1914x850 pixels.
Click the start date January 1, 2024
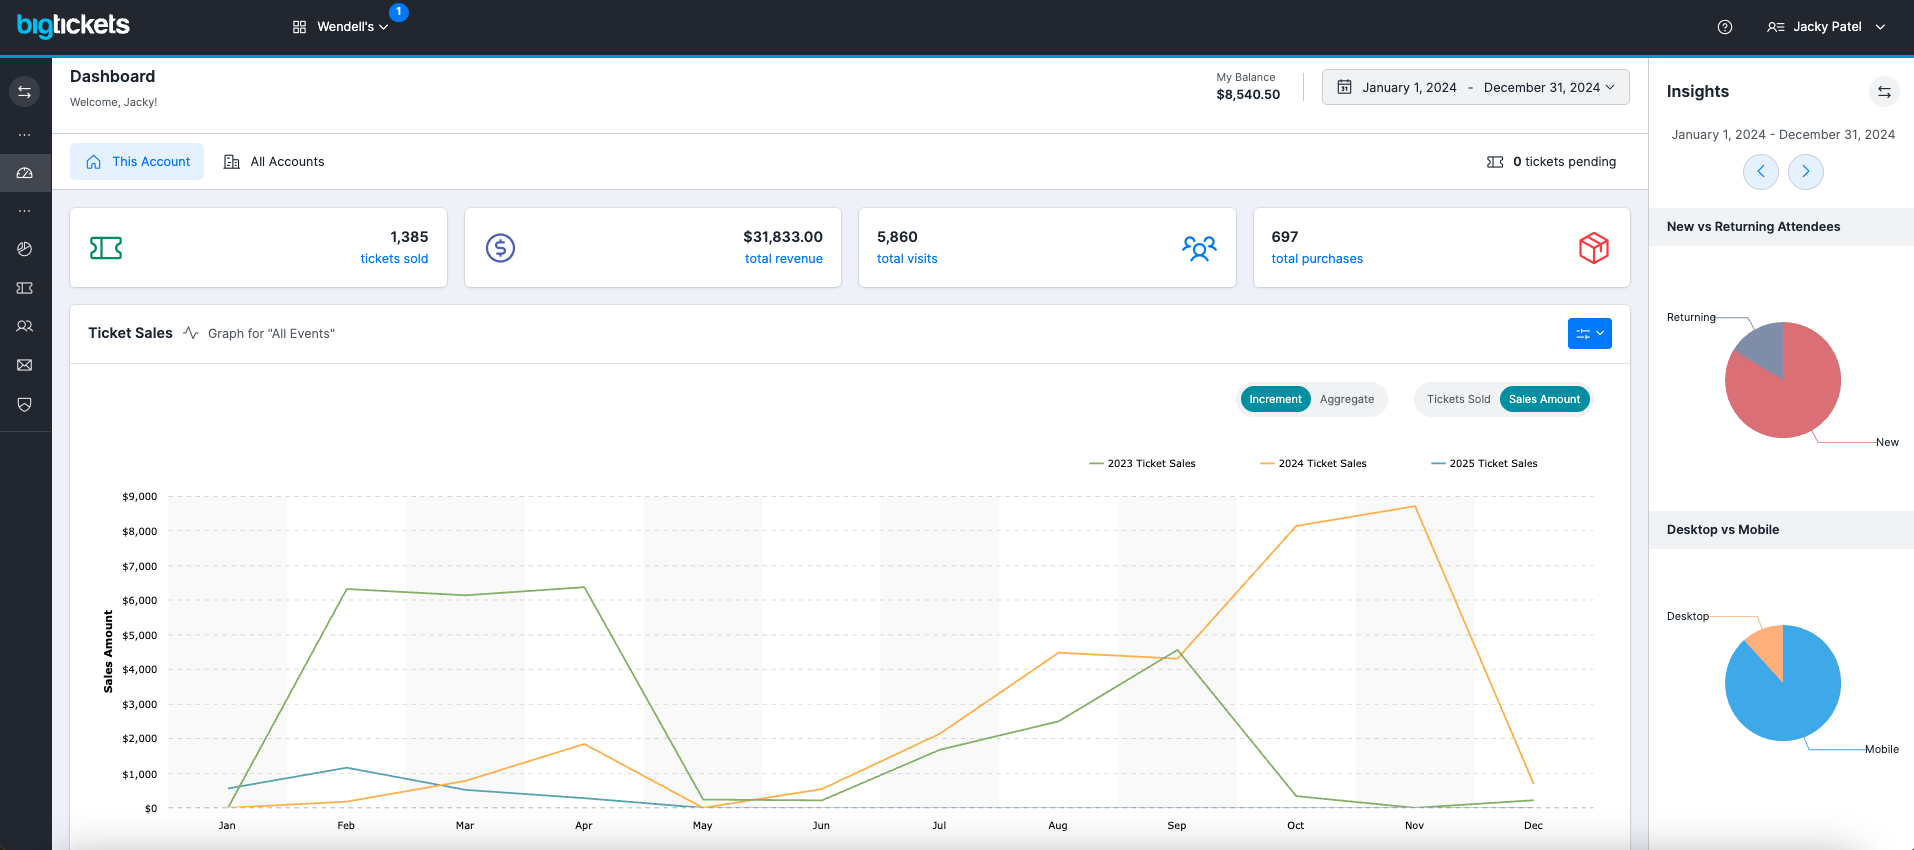(x=1409, y=87)
